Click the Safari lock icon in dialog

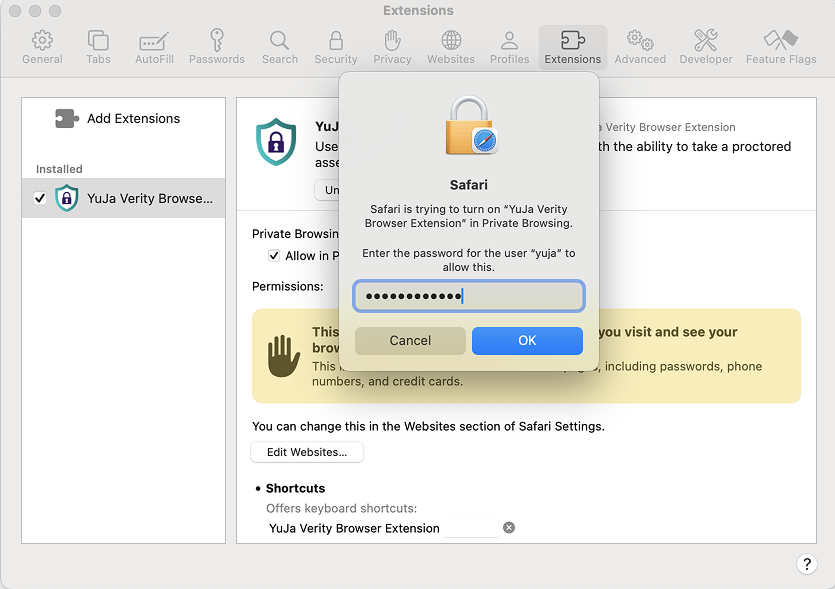(471, 126)
